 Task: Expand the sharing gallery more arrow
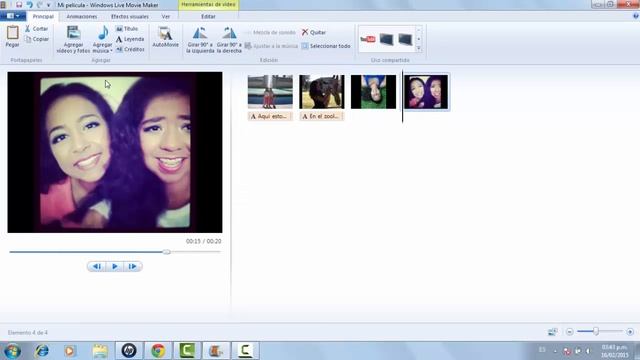[419, 49]
